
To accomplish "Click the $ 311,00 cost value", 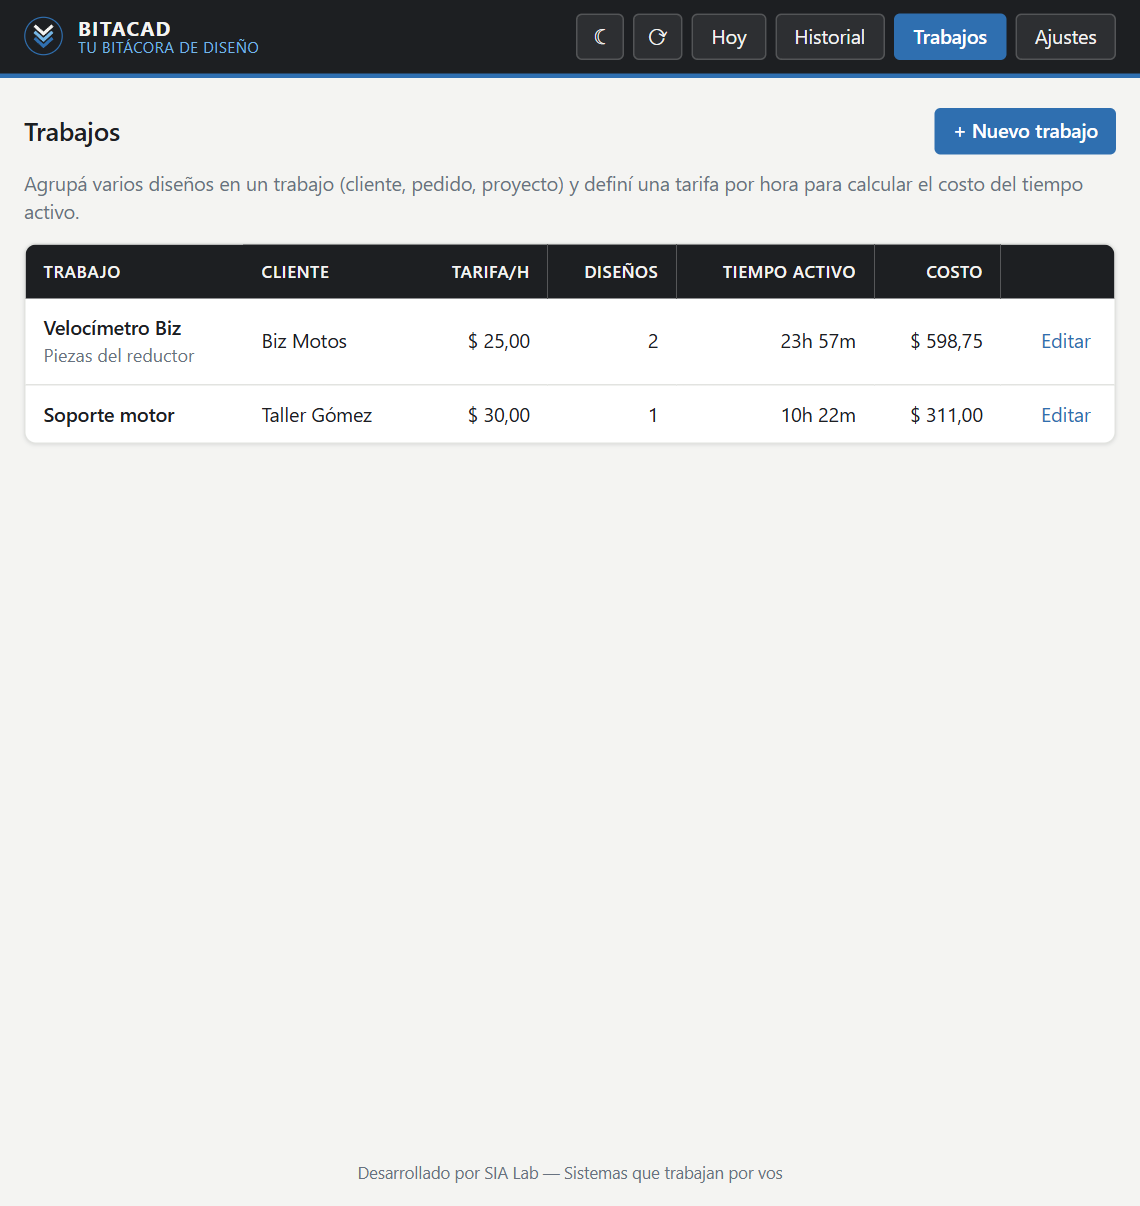I will 946,415.
